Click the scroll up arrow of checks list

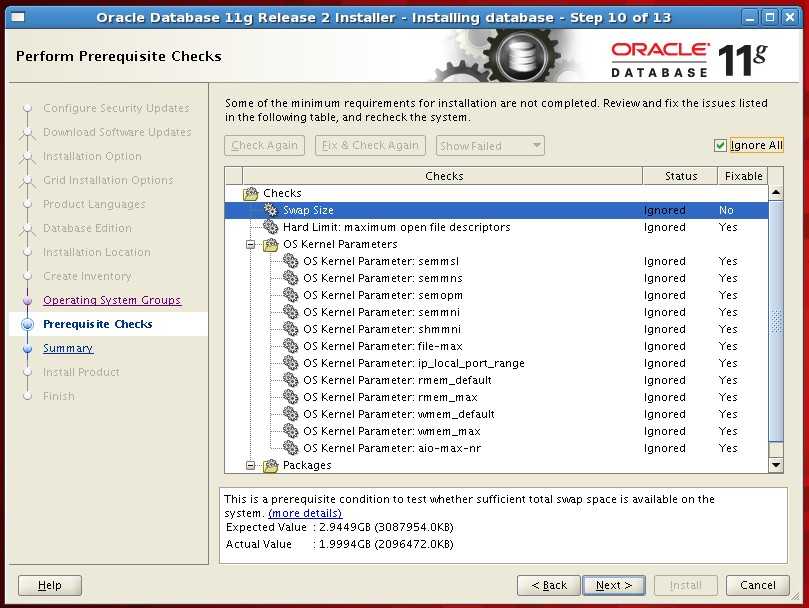[x=776, y=193]
